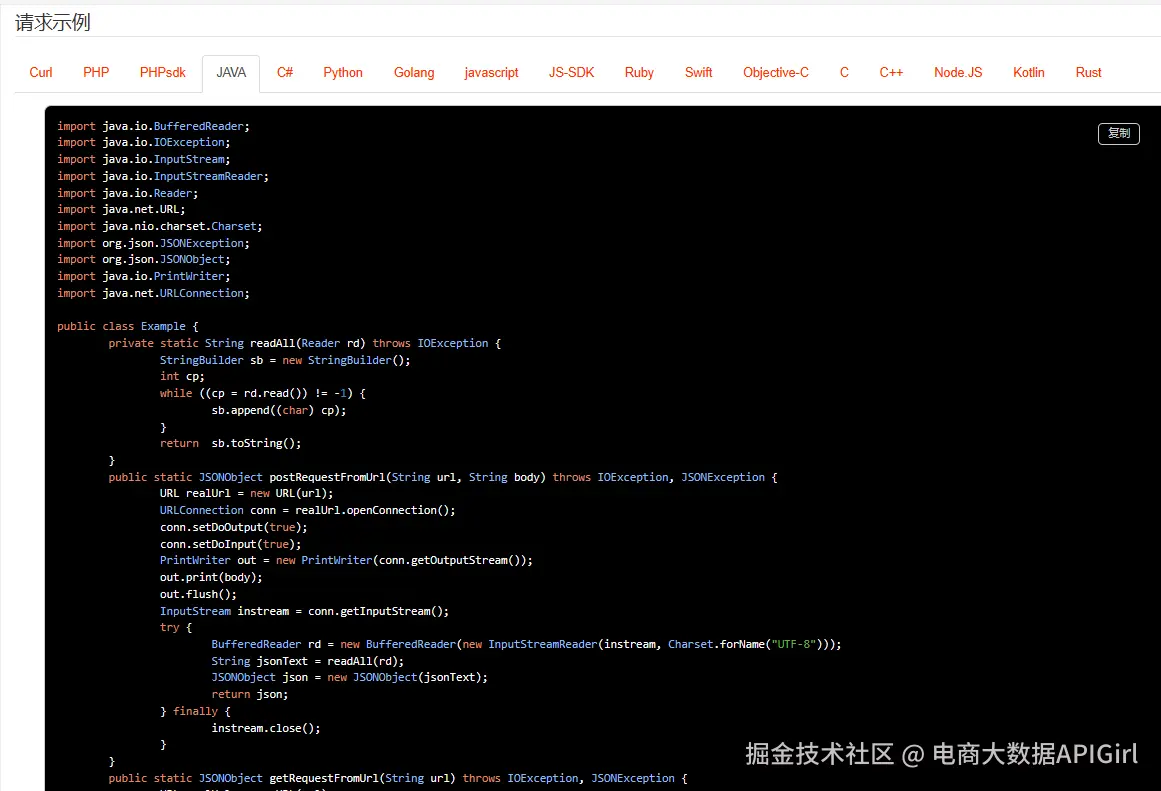Switch to the Python tab
1161x791 pixels.
343,73
